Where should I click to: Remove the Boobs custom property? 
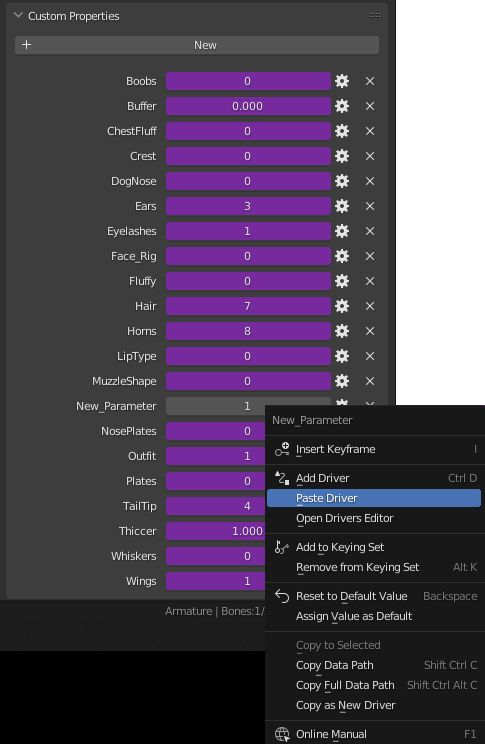pyautogui.click(x=370, y=81)
